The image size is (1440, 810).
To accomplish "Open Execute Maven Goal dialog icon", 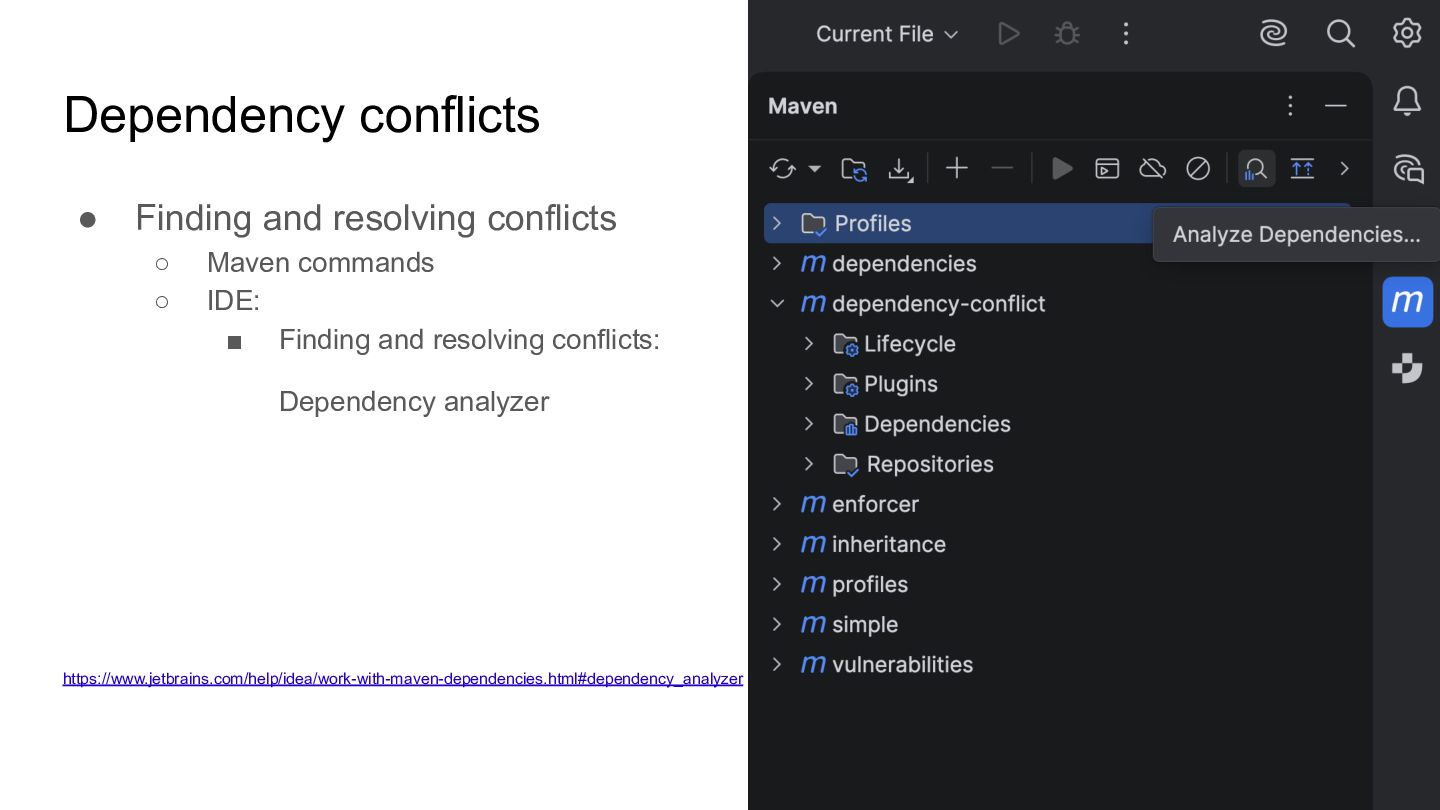I will pos(1107,168).
